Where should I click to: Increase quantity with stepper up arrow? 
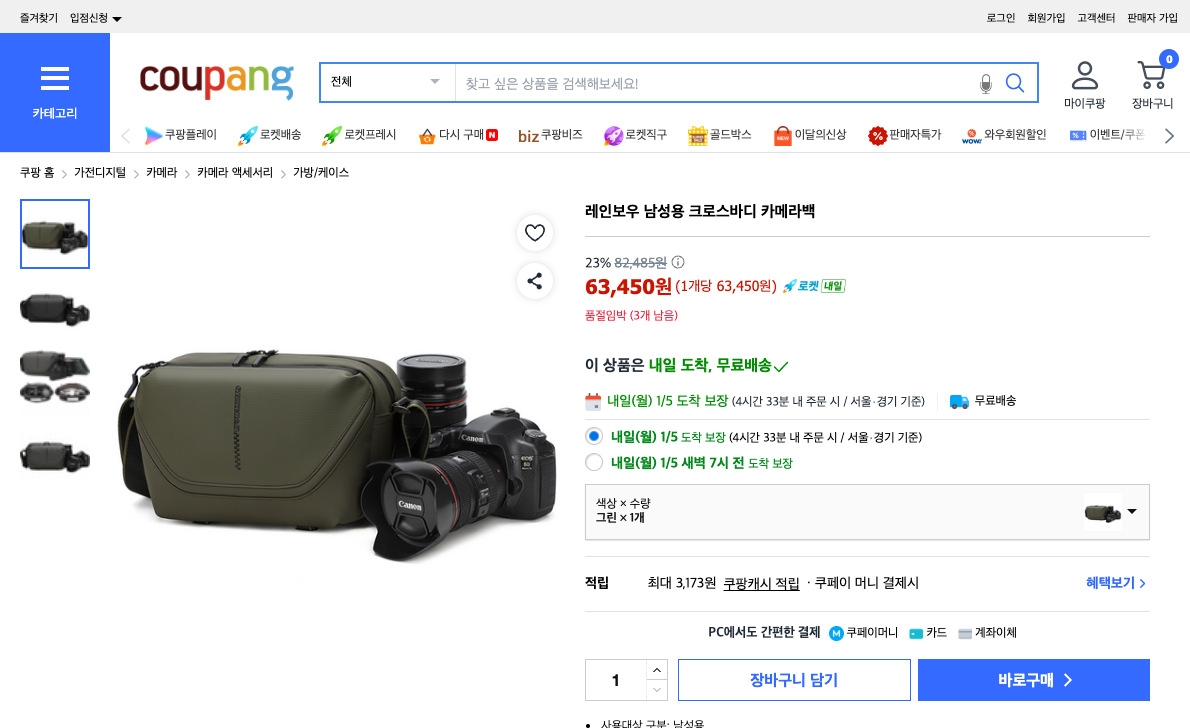pos(658,671)
